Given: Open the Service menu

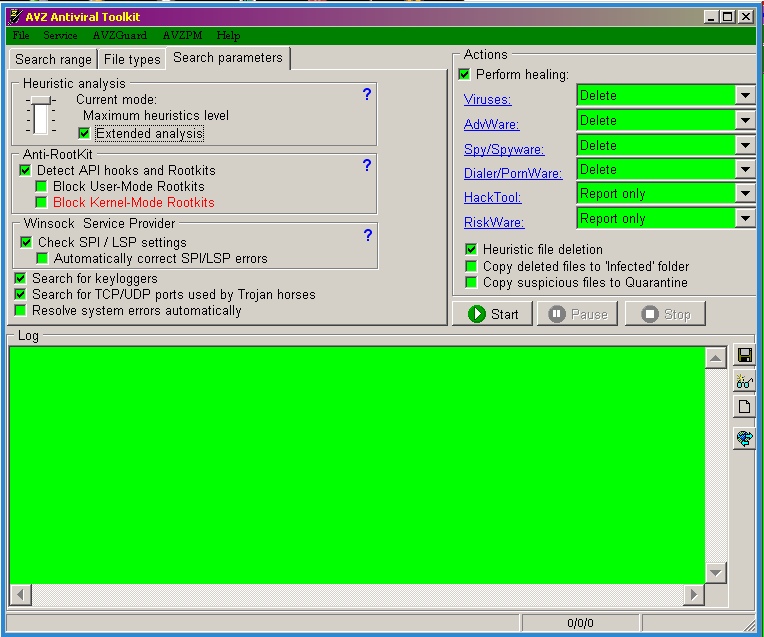Looking at the screenshot, I should coord(60,35).
